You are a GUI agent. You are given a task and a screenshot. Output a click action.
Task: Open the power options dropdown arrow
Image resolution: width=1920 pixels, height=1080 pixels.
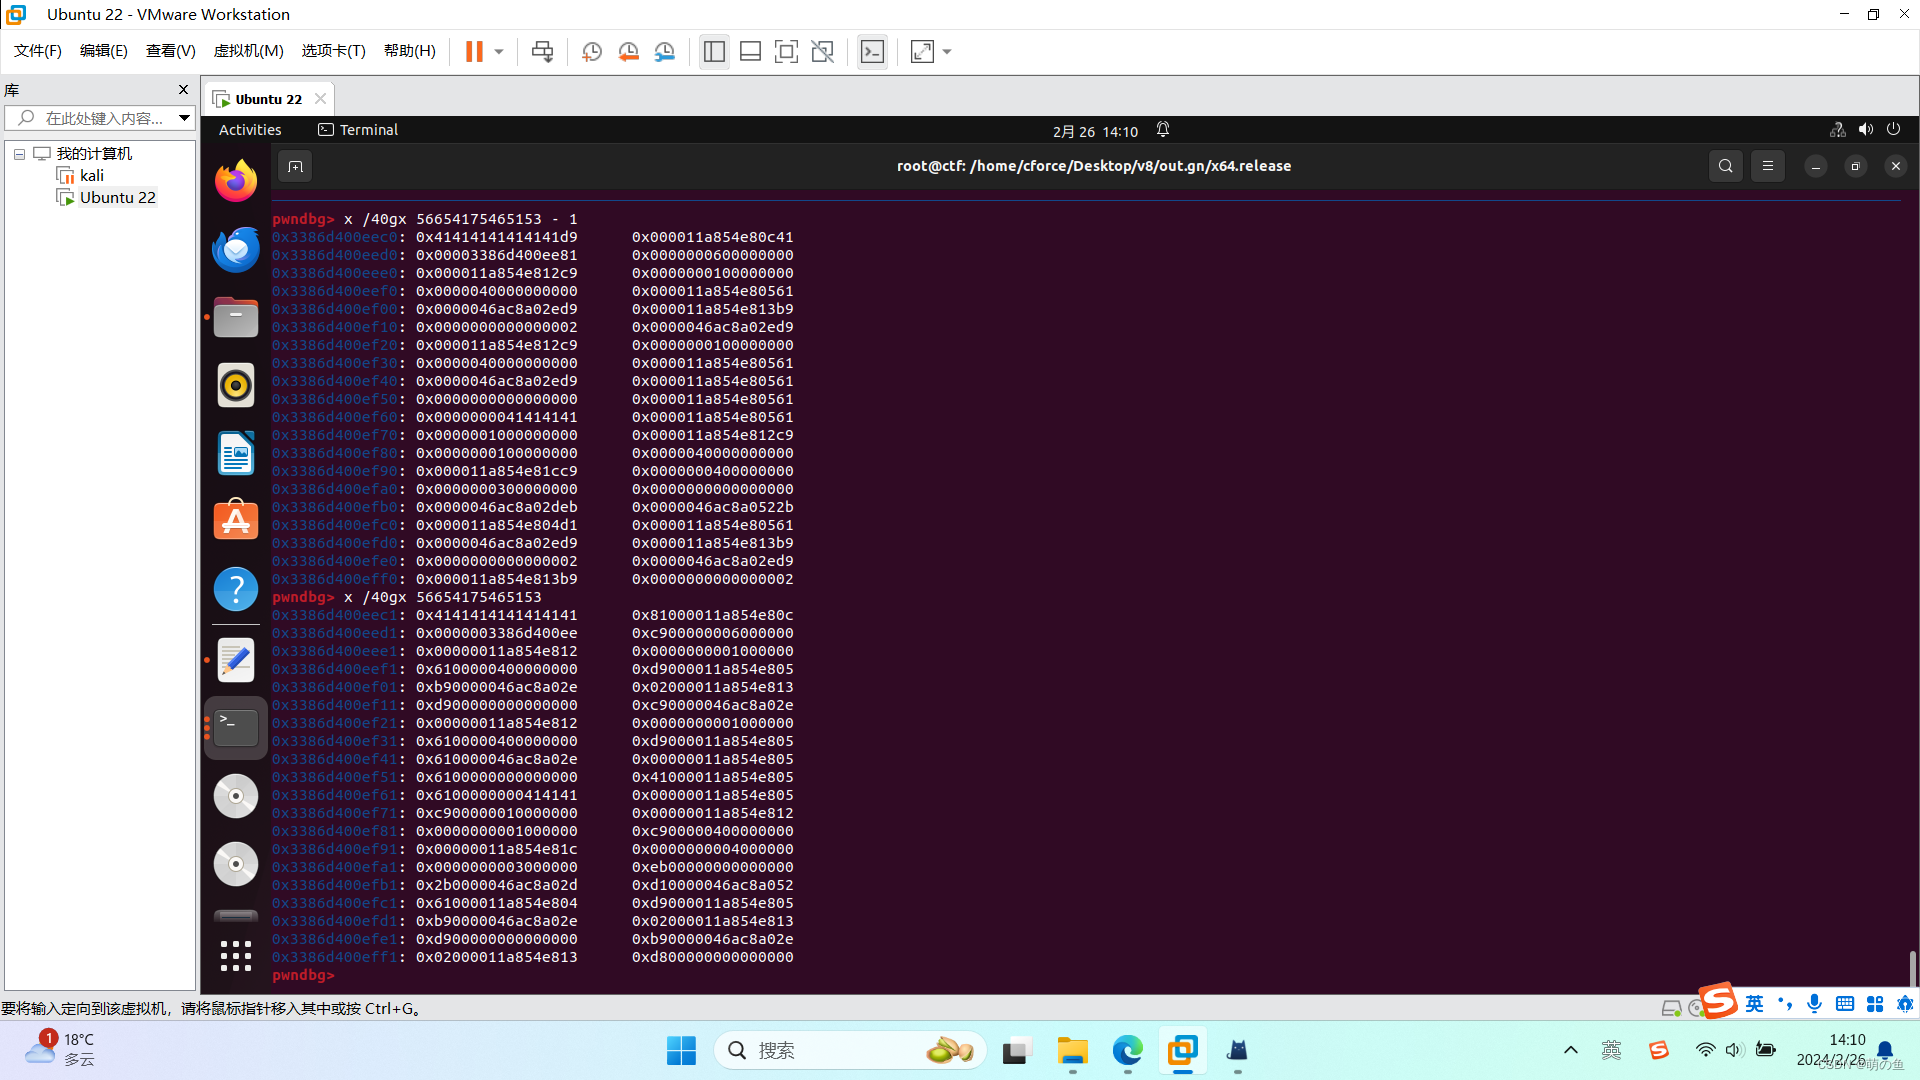click(499, 51)
